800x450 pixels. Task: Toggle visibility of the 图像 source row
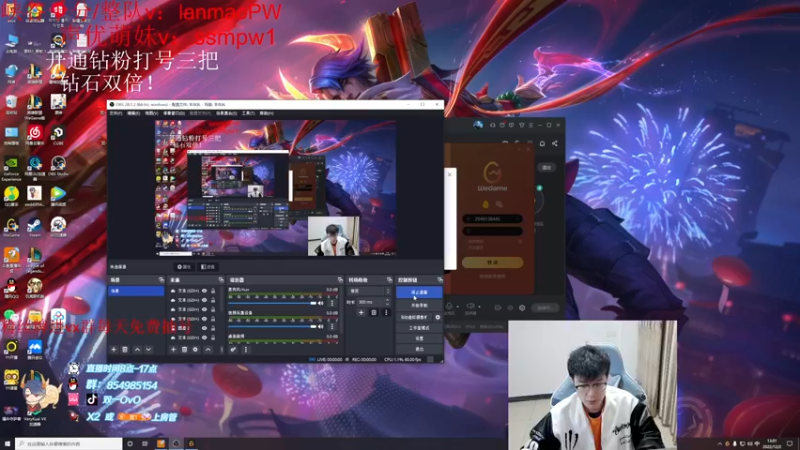click(205, 328)
